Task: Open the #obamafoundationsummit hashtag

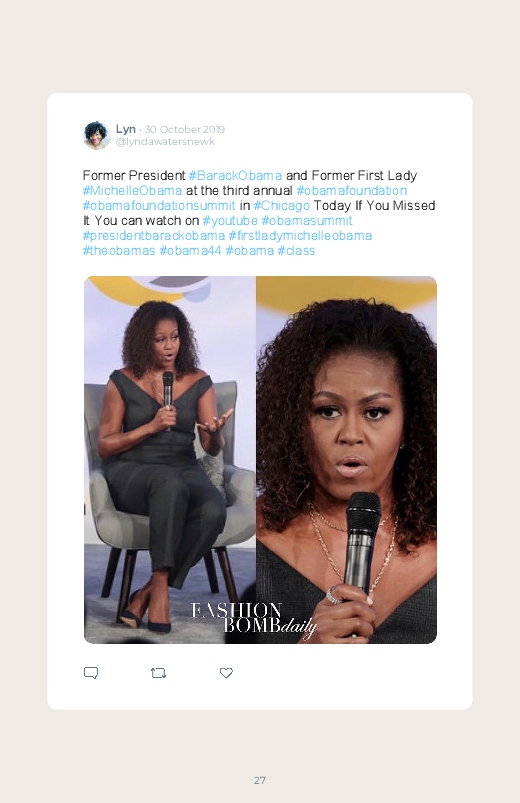Action: click(x=159, y=206)
